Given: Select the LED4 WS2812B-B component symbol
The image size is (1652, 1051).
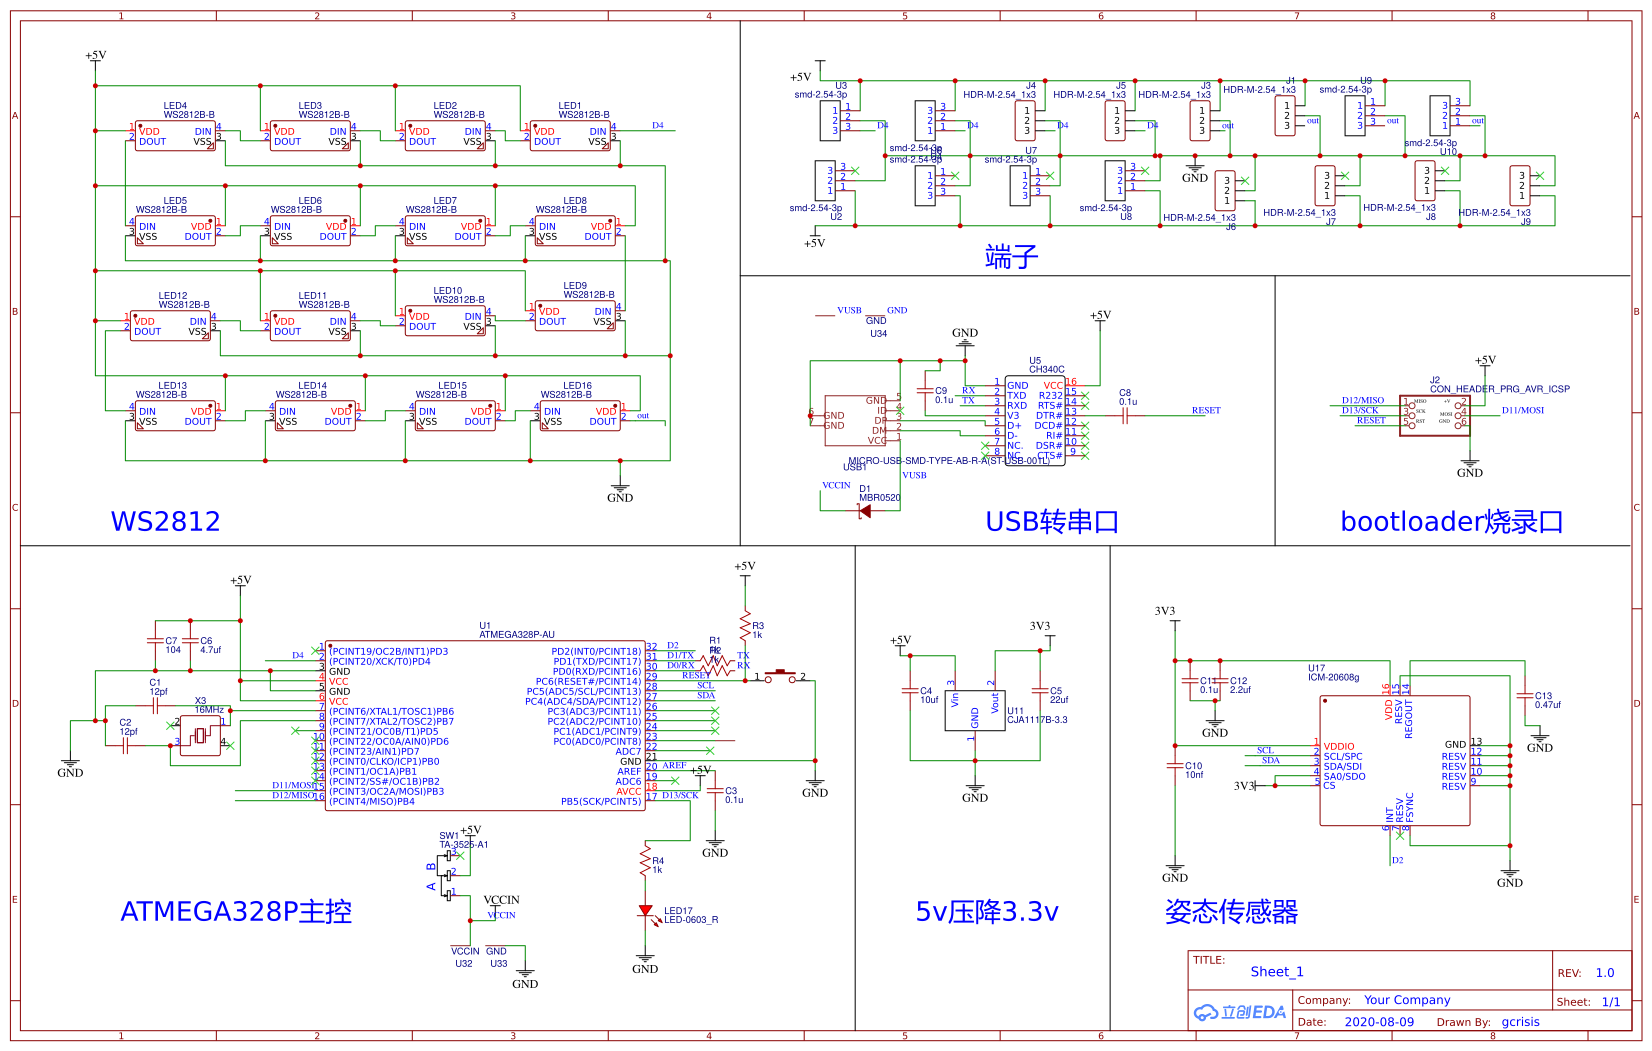Looking at the screenshot, I should [175, 136].
